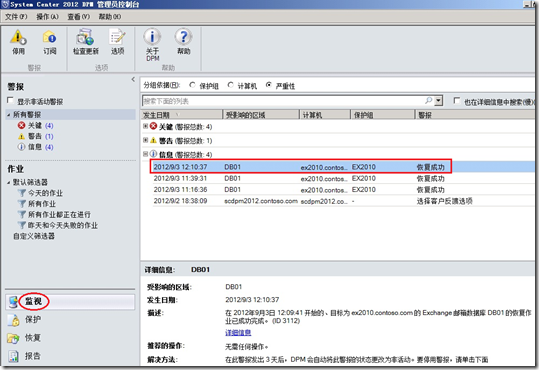Sort by 发生日期 column header
The height and width of the screenshot is (370, 539).
(x=182, y=115)
